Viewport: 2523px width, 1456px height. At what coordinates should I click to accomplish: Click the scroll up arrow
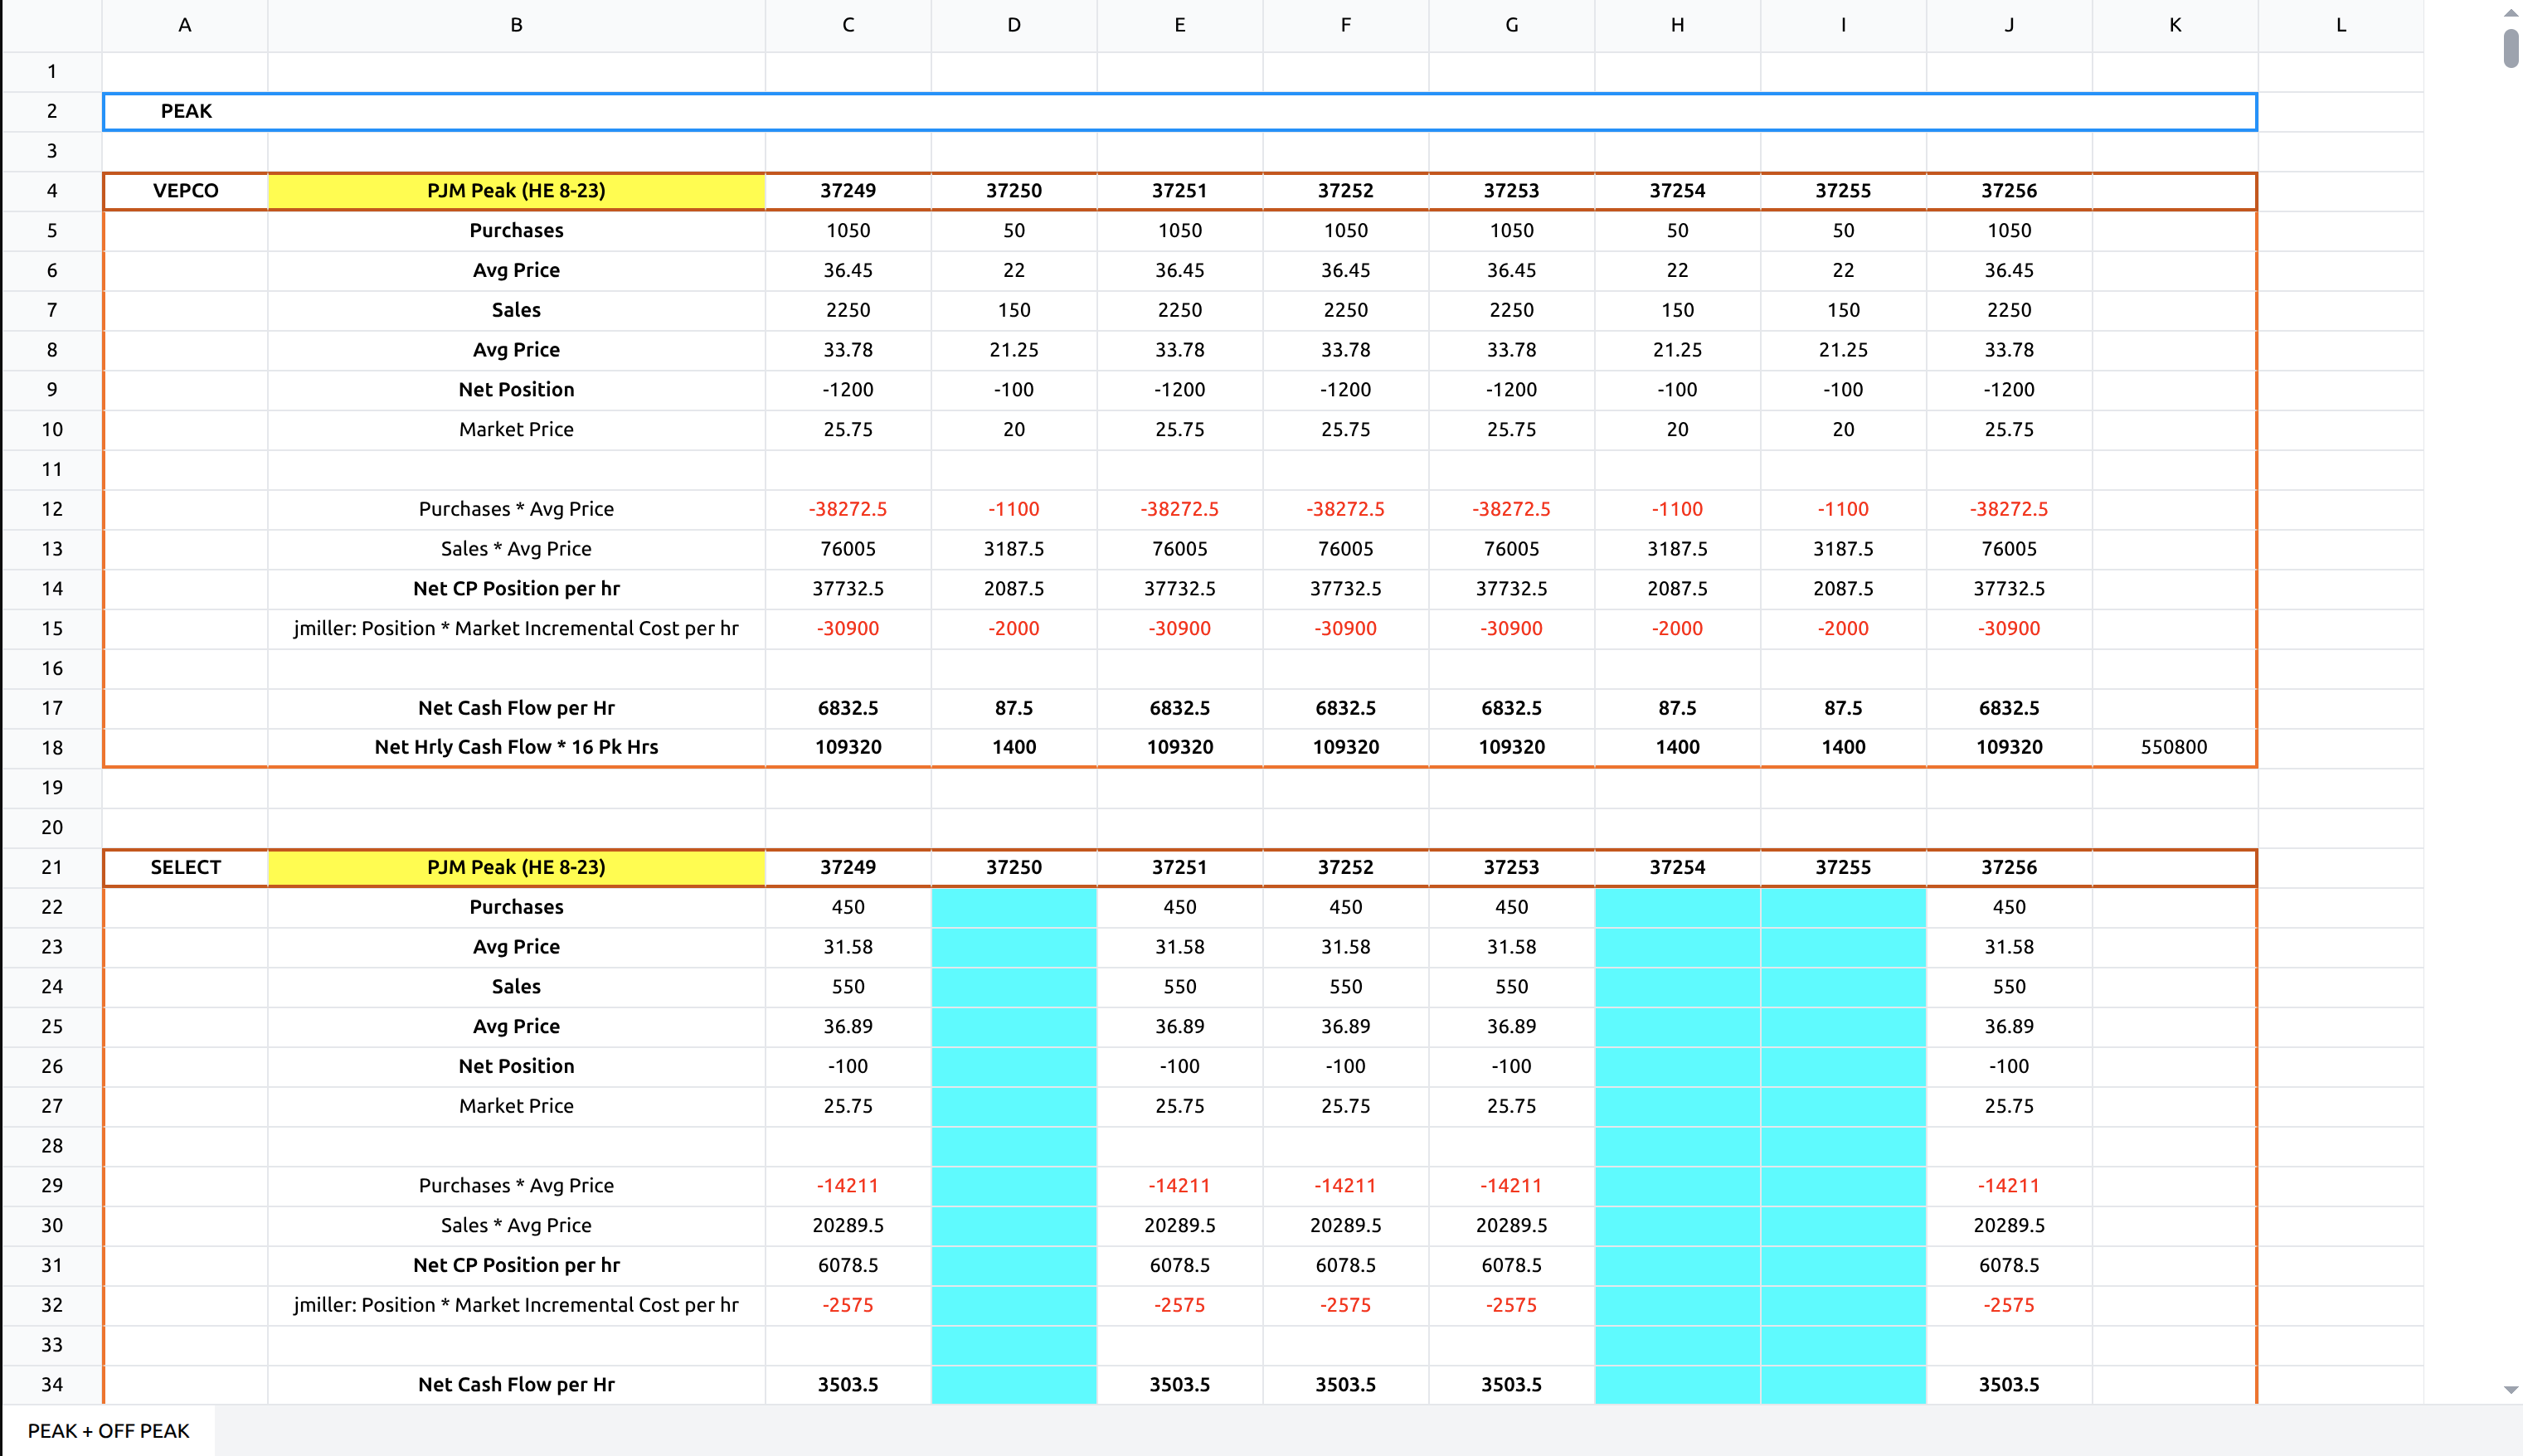2510,12
